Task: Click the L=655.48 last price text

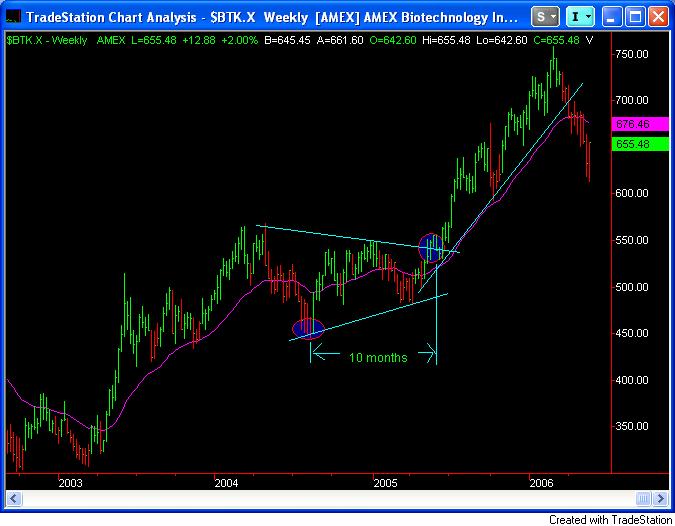Action: (154, 40)
